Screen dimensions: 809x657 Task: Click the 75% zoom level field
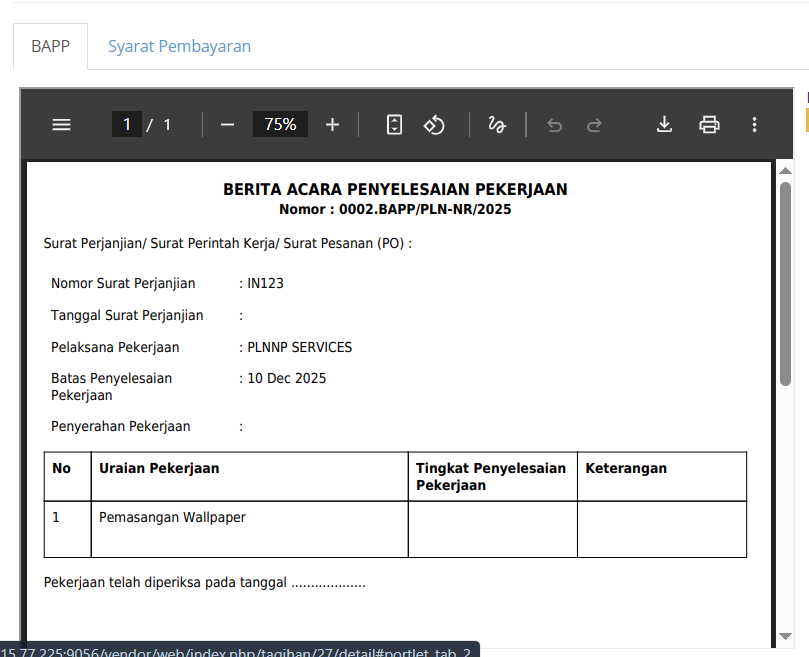click(x=280, y=125)
